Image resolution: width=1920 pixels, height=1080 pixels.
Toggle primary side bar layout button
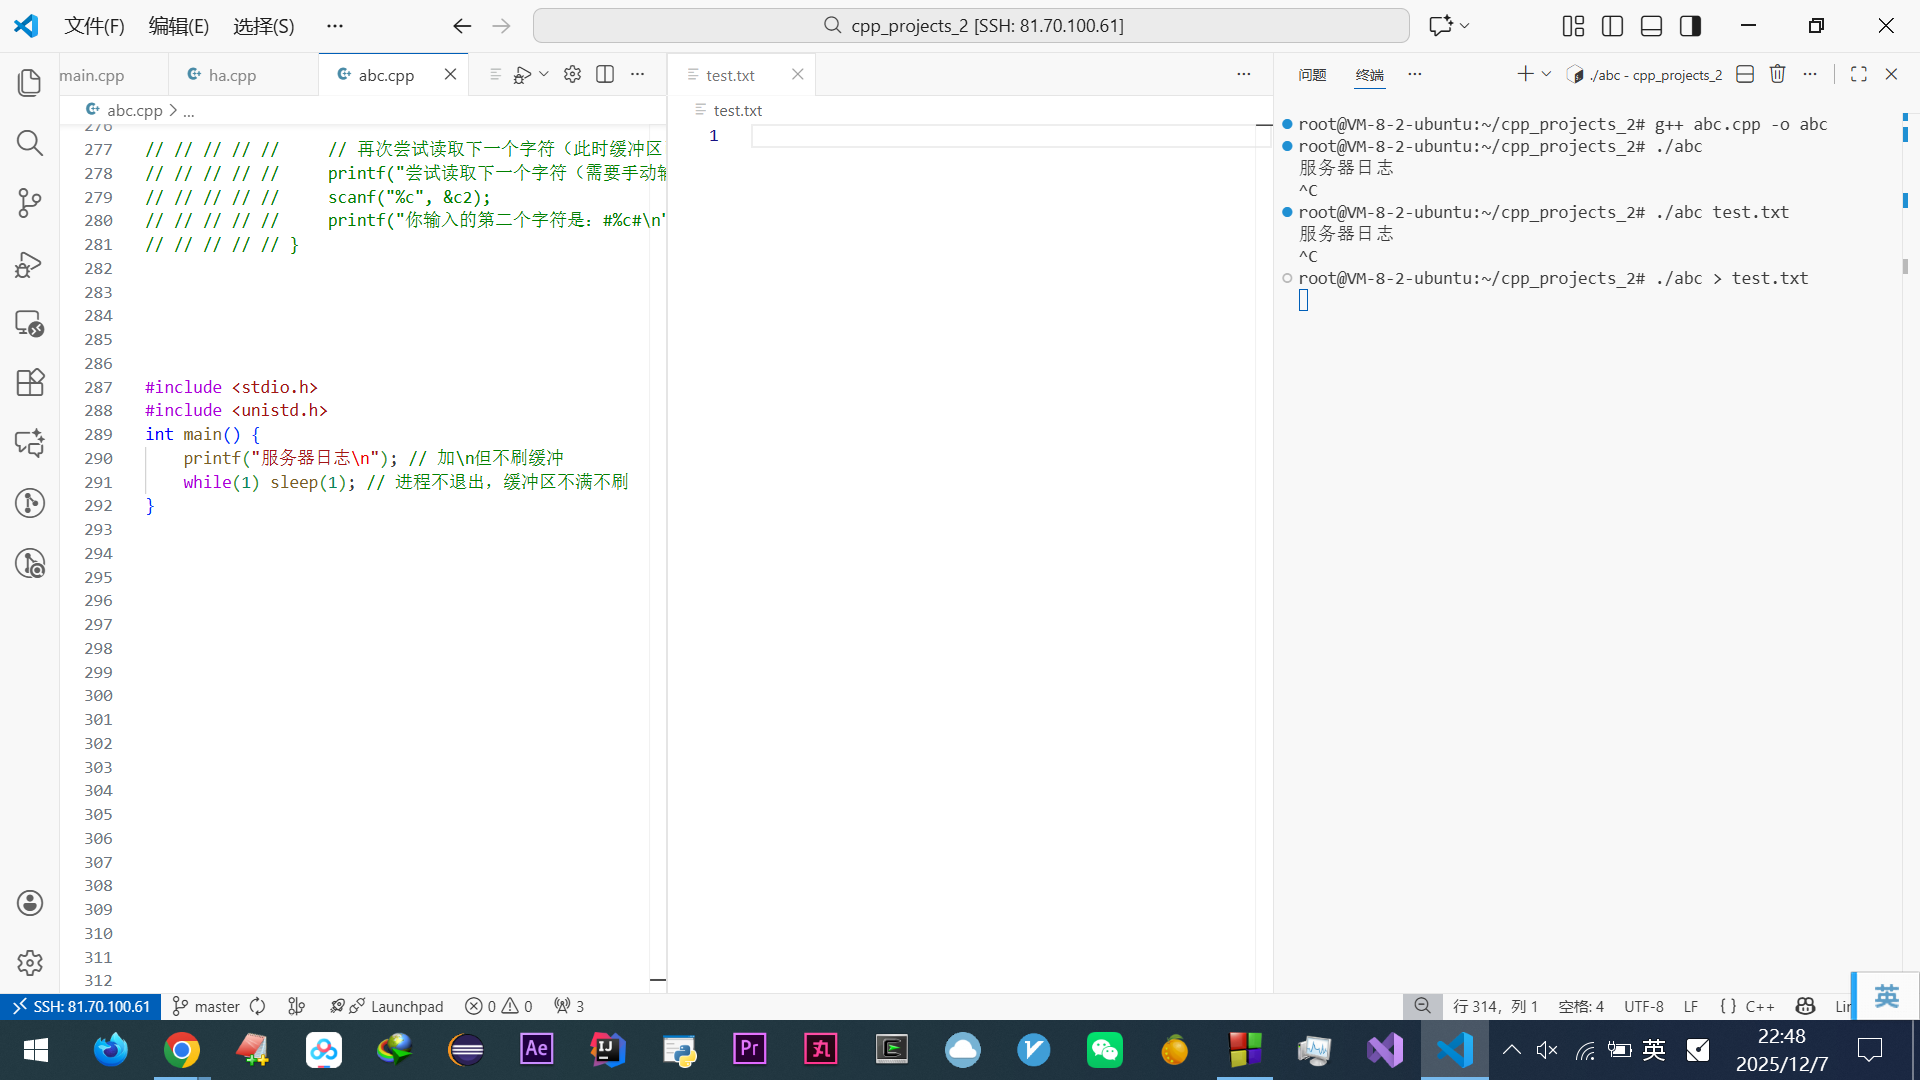pyautogui.click(x=1612, y=26)
